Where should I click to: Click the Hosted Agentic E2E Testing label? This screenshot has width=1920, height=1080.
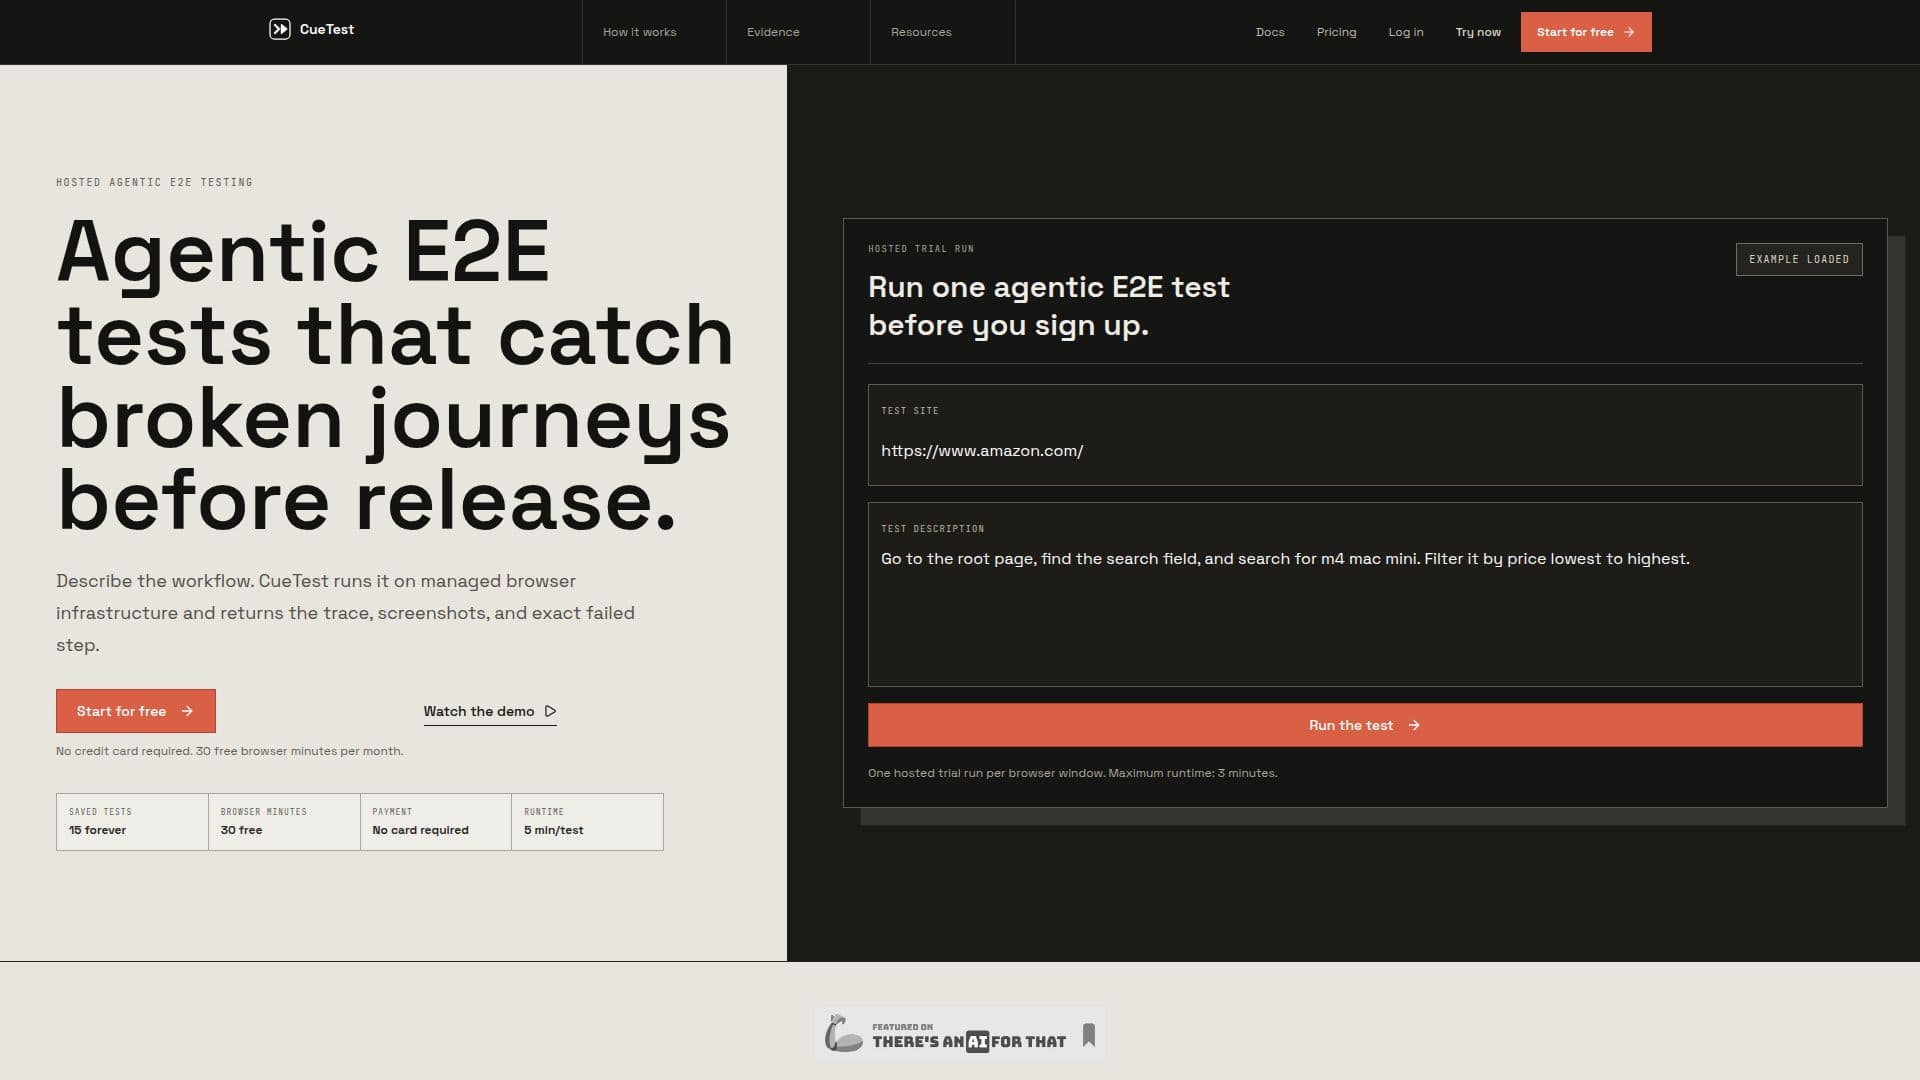pos(154,182)
